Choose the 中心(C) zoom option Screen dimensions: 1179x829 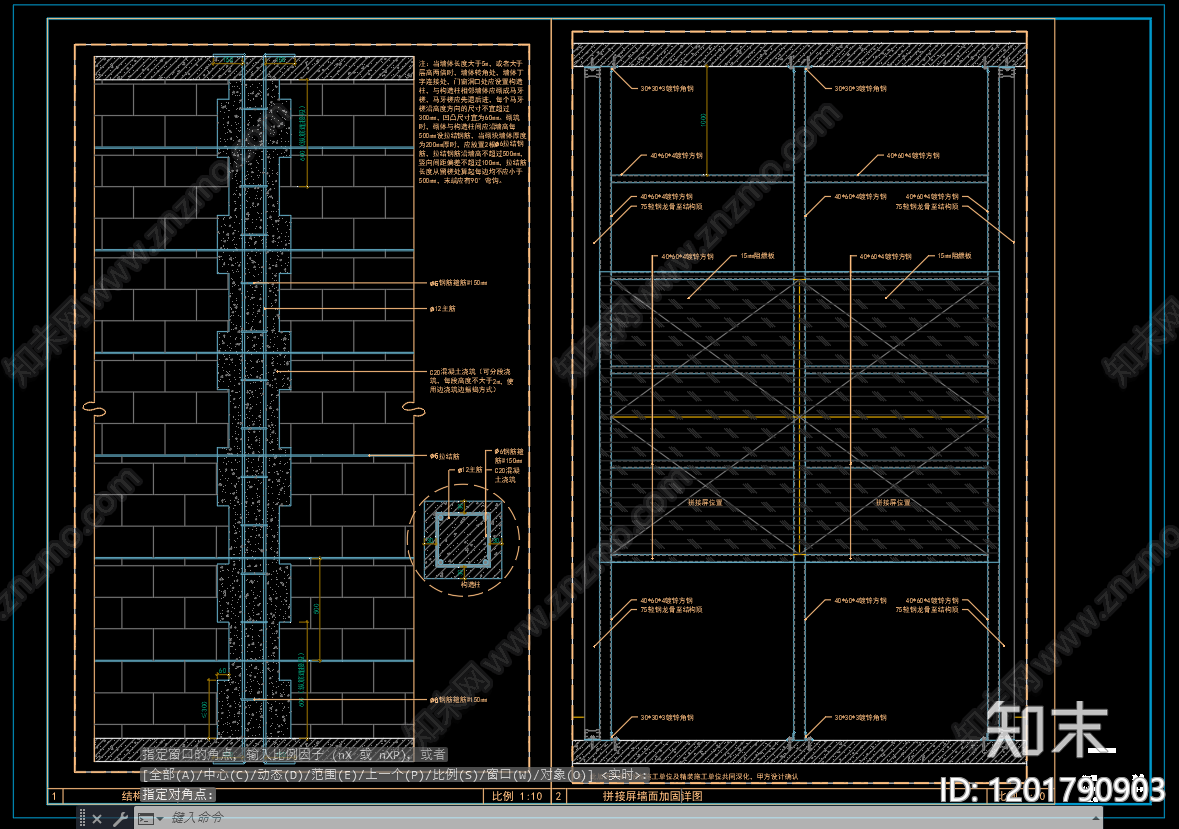226,775
